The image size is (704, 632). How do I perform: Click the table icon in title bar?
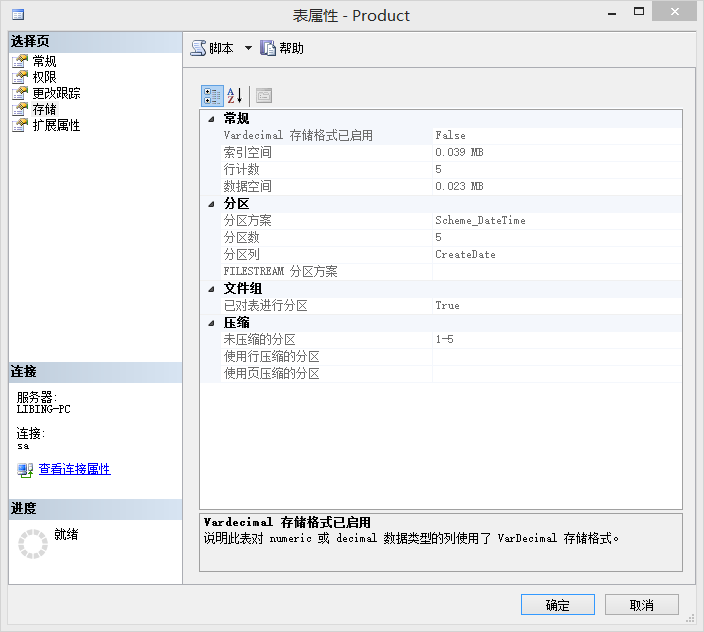point(18,15)
